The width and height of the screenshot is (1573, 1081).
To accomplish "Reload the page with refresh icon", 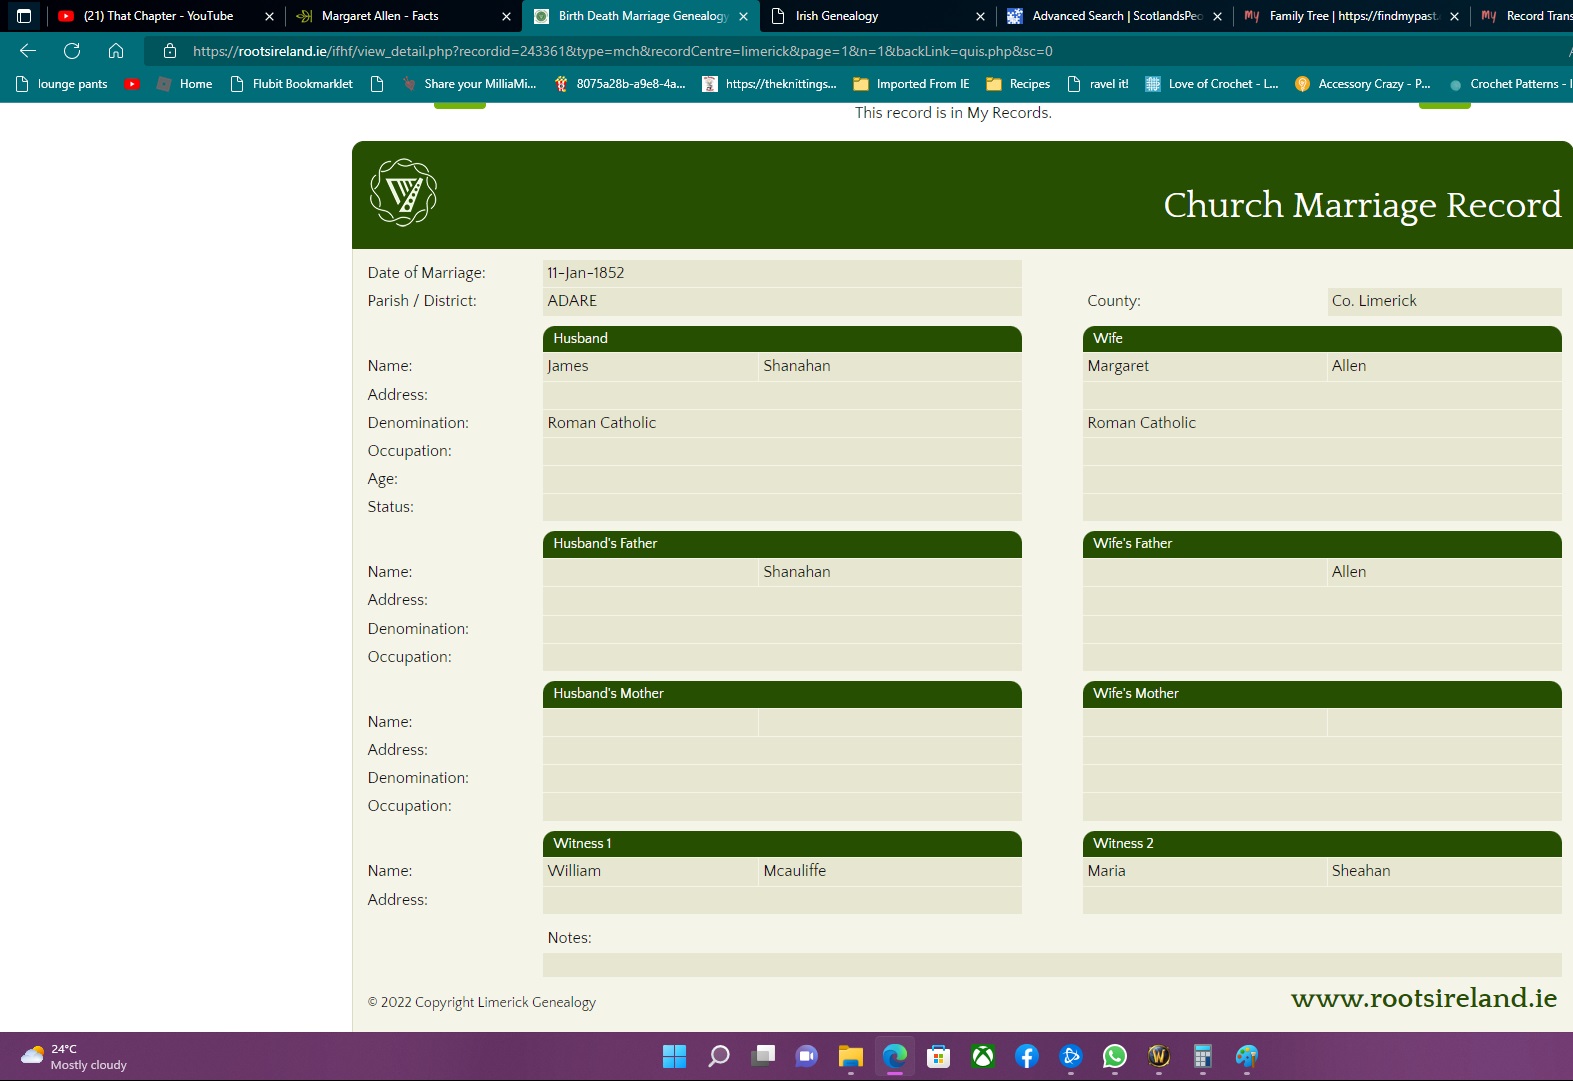I will 72,51.
